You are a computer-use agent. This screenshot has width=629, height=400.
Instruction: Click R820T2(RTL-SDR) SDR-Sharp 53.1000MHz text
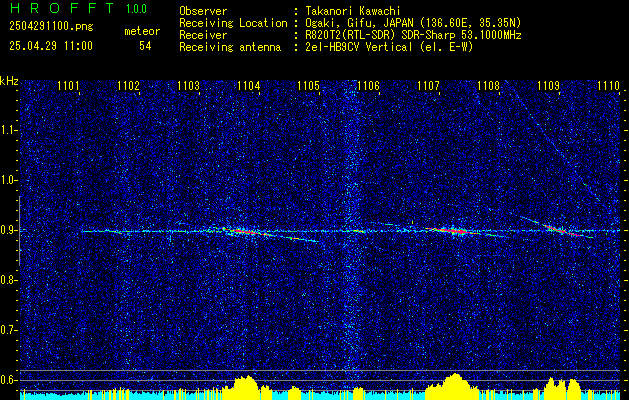coord(413,35)
